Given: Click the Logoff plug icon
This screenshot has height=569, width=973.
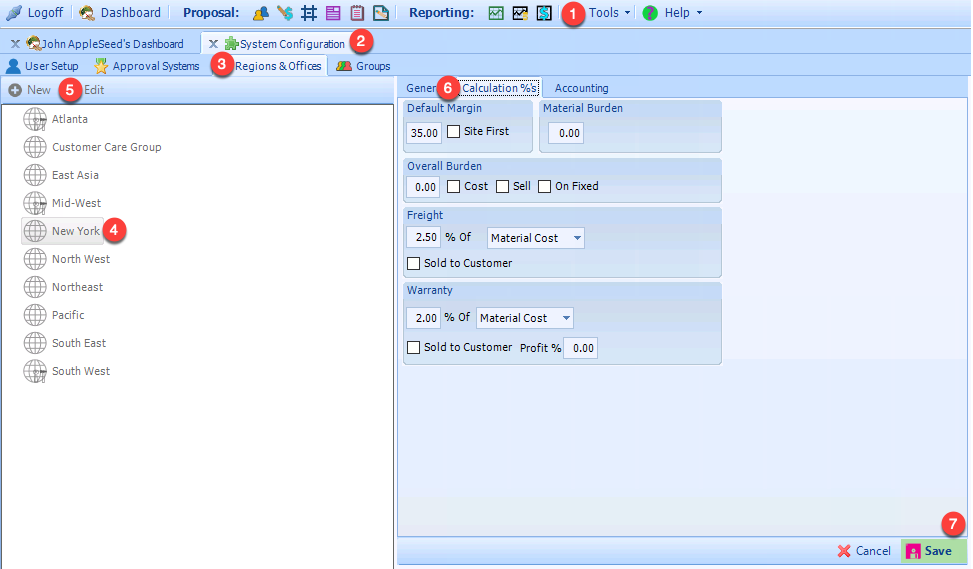Looking at the screenshot, I should [14, 12].
